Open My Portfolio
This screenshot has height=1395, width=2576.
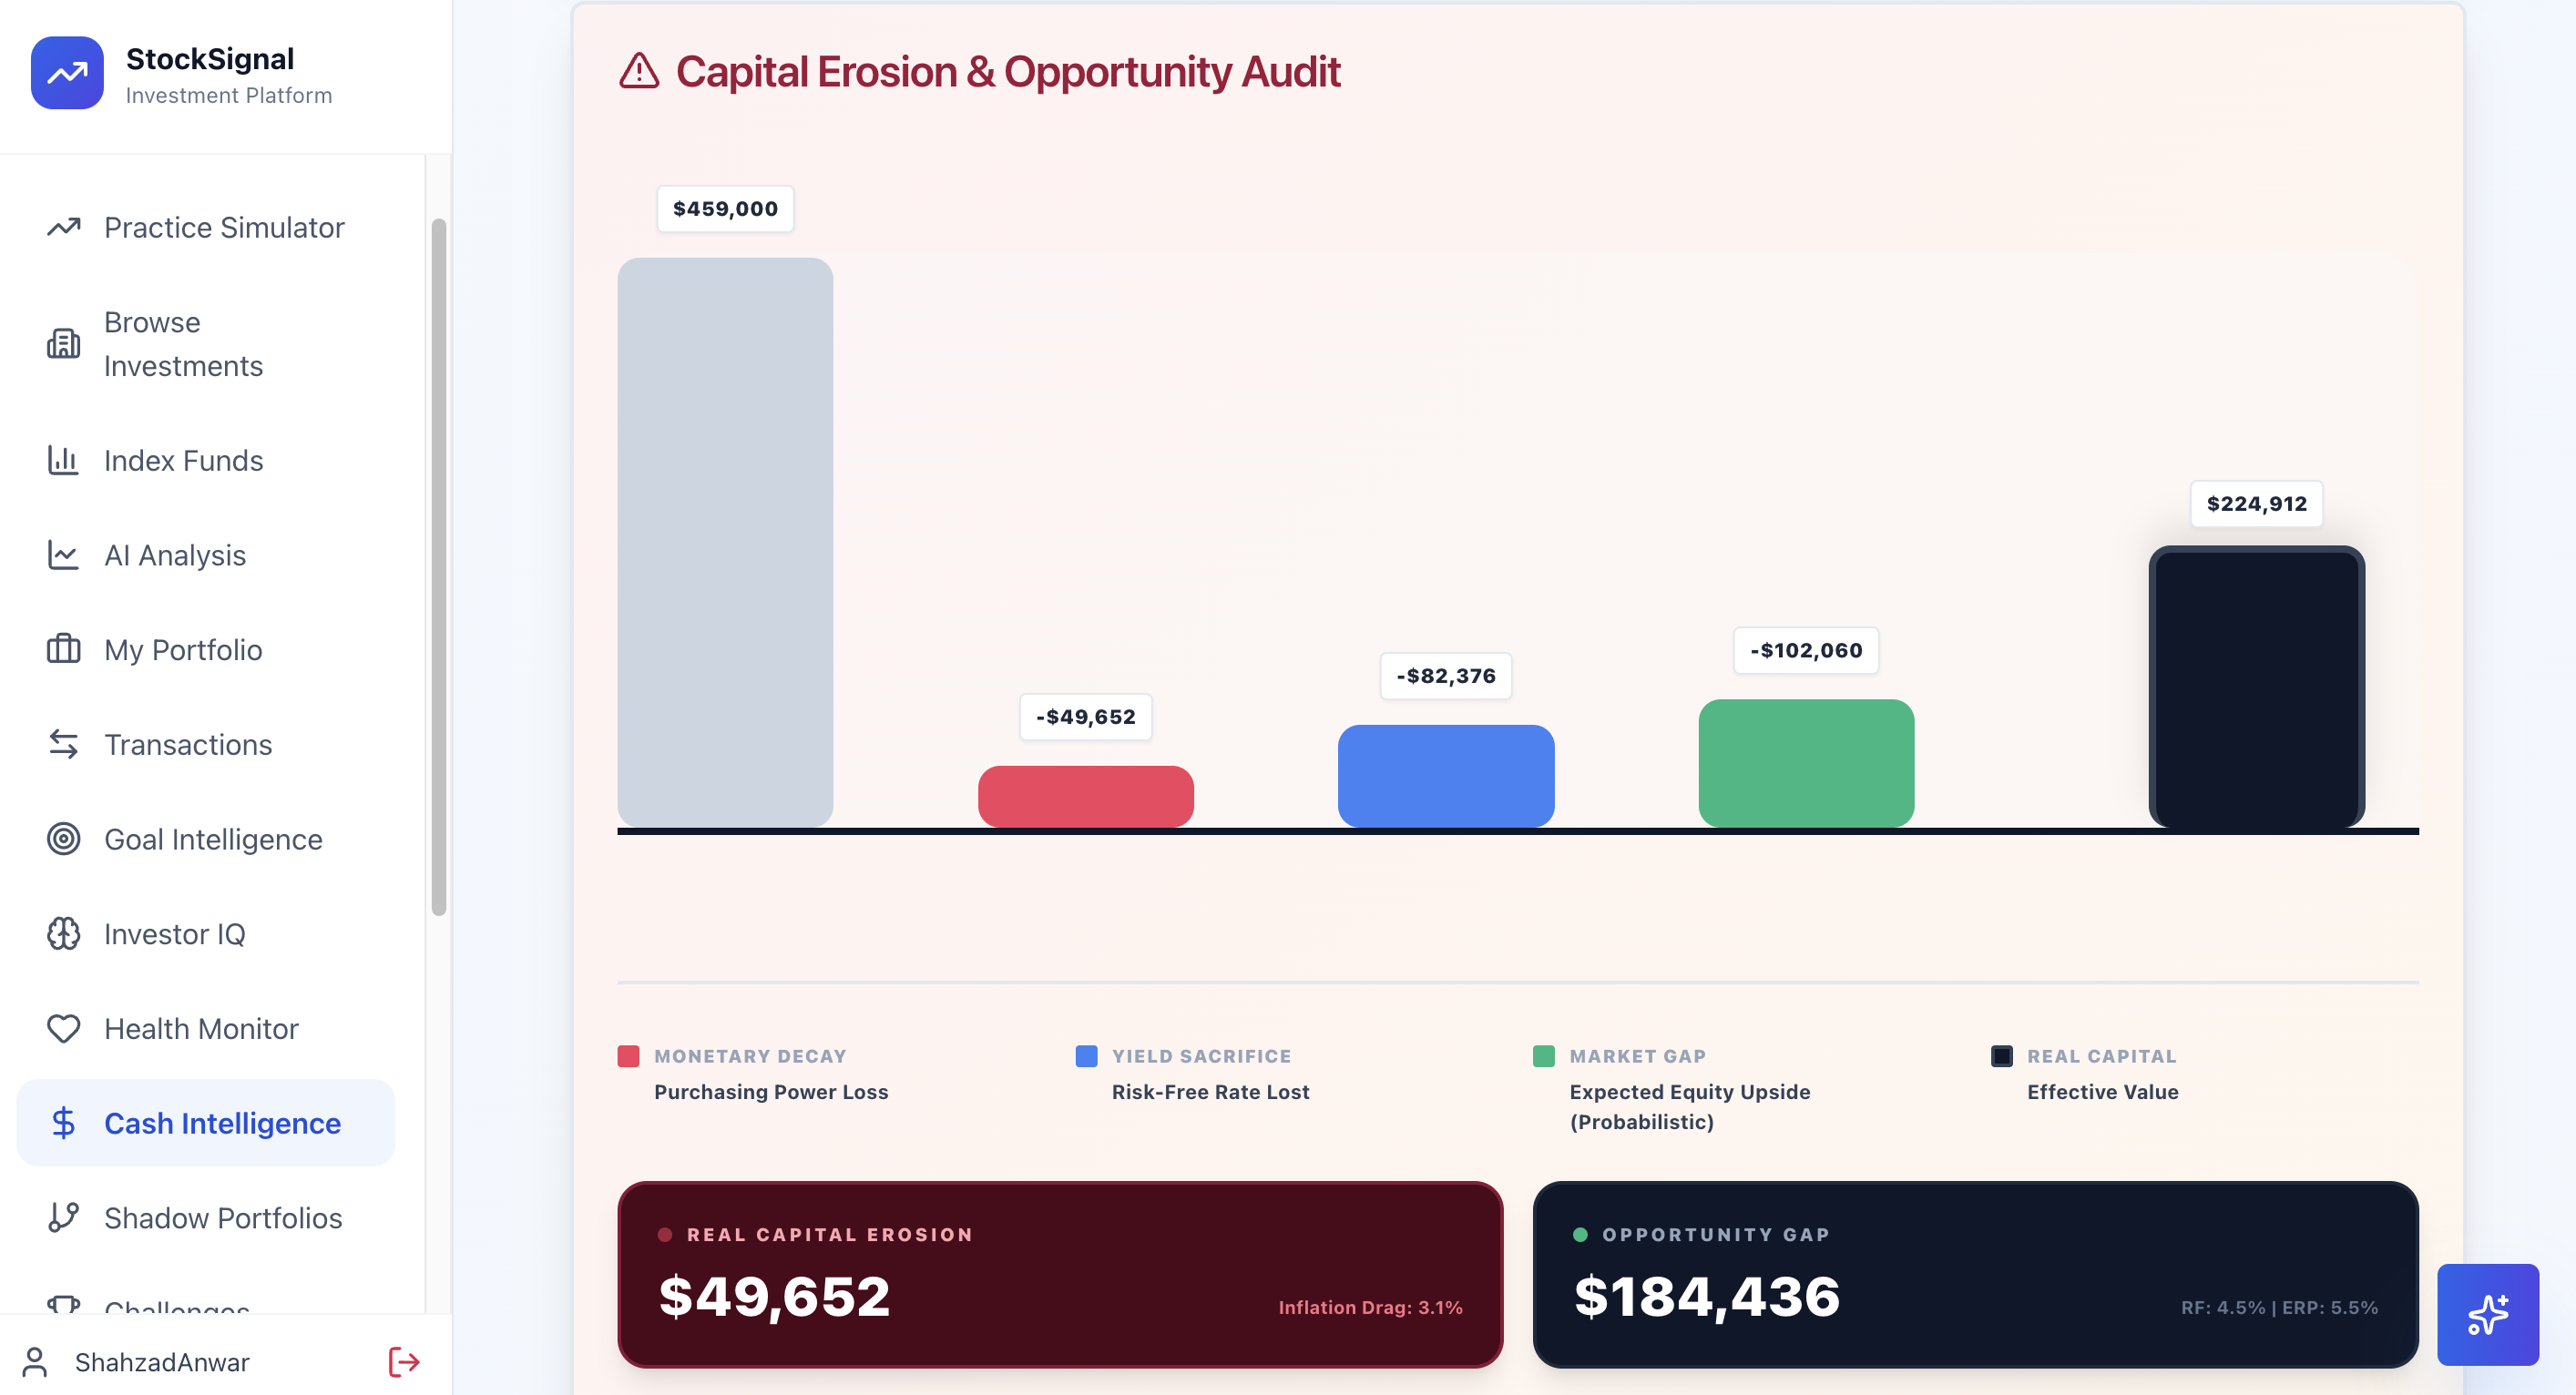pyautogui.click(x=205, y=650)
